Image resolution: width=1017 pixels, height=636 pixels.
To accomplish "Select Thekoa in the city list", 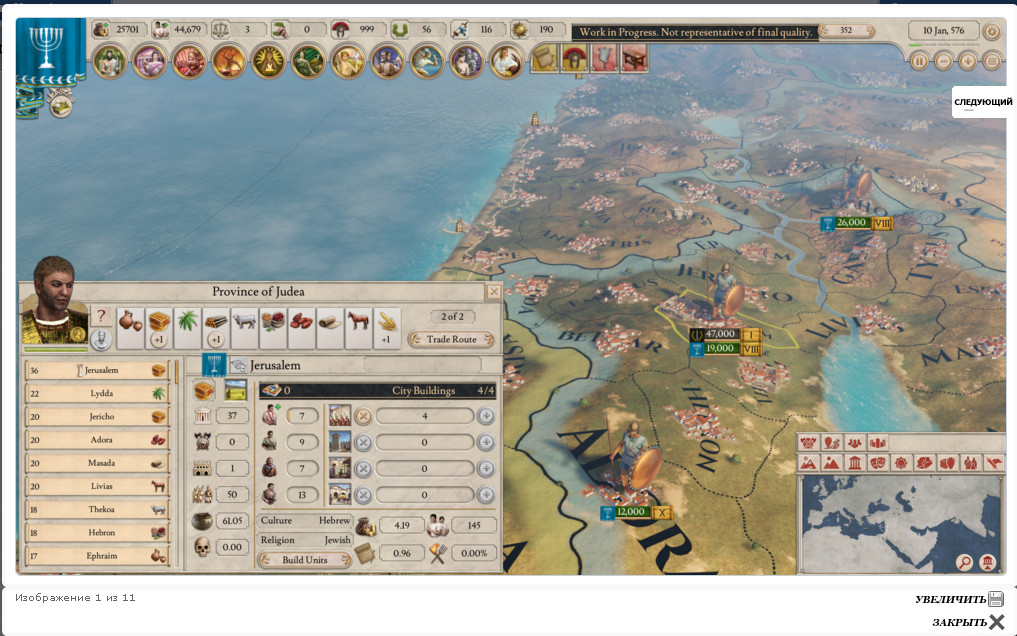I will pyautogui.click(x=98, y=510).
